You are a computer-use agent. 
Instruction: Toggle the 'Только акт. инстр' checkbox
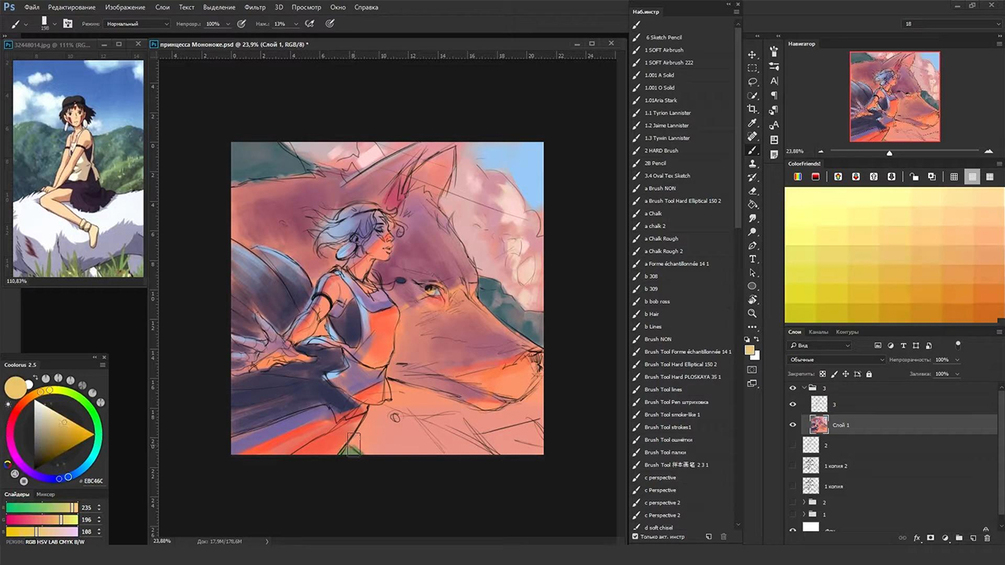point(635,537)
